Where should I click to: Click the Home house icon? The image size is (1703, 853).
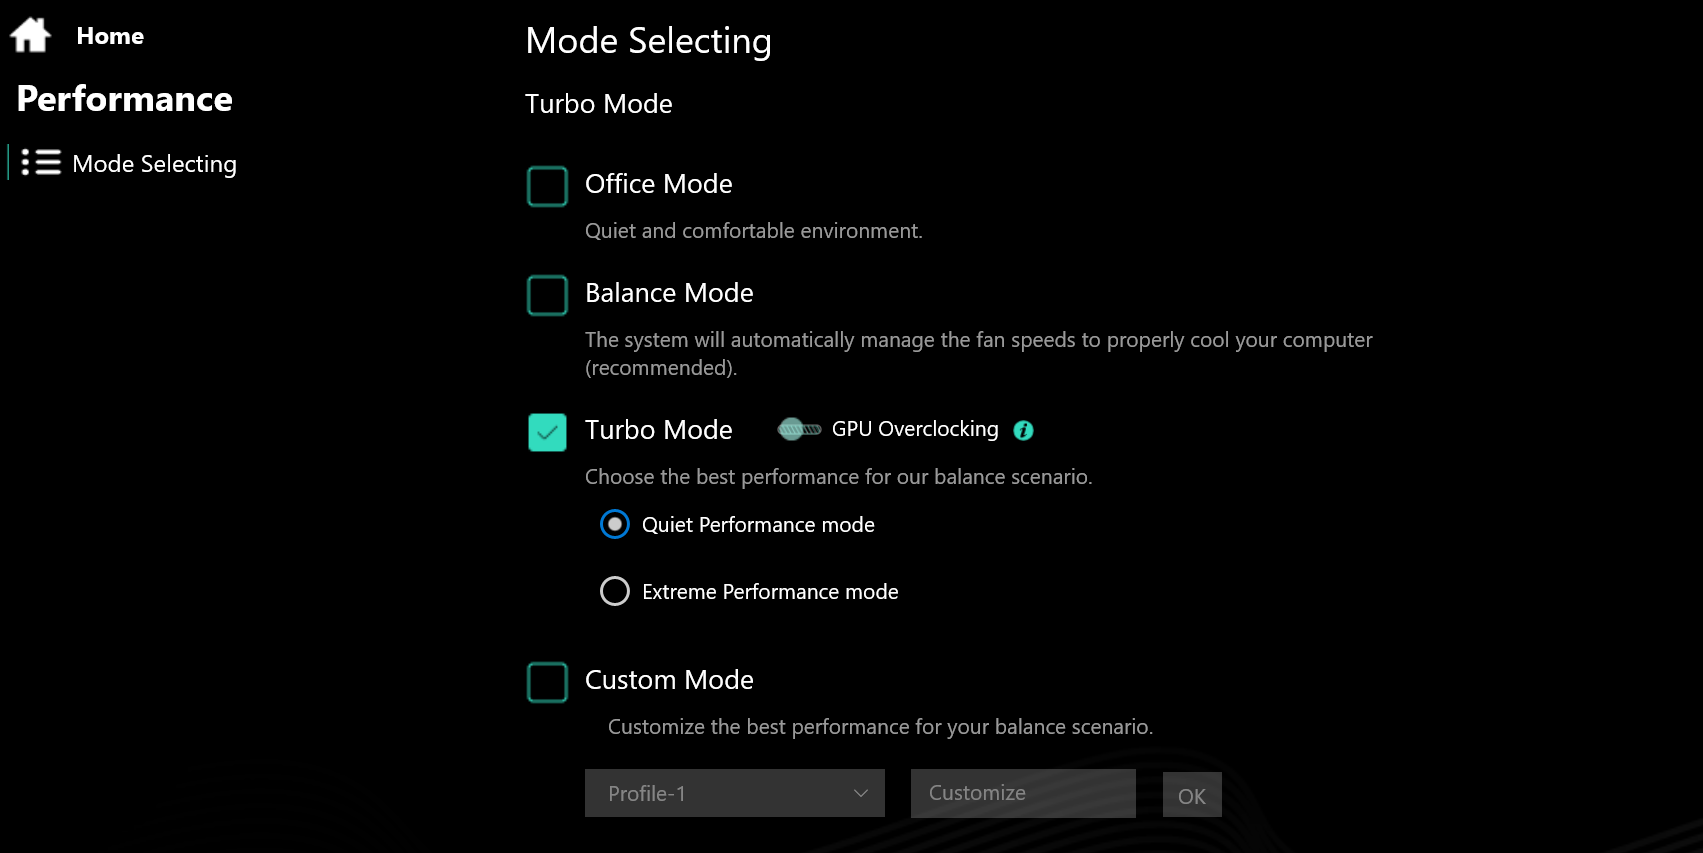tap(30, 35)
